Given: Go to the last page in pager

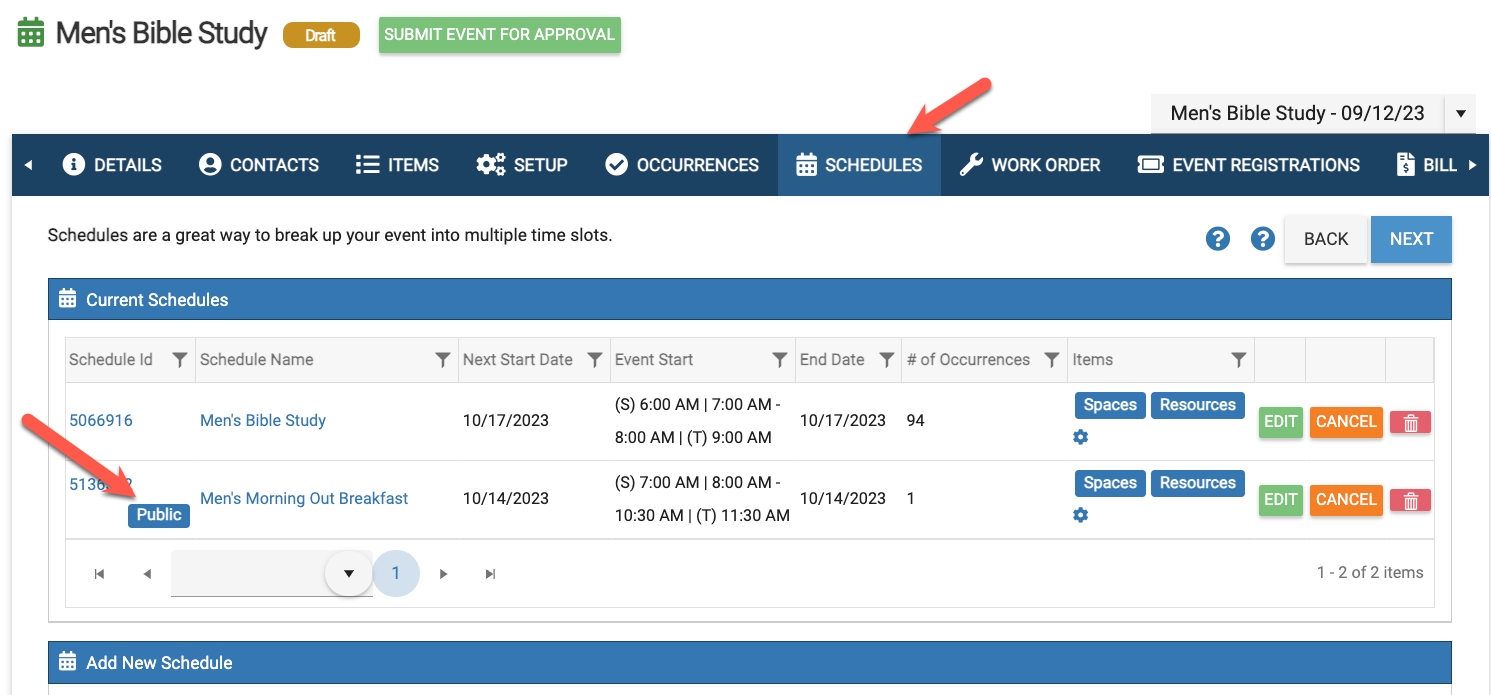Looking at the screenshot, I should coord(490,574).
